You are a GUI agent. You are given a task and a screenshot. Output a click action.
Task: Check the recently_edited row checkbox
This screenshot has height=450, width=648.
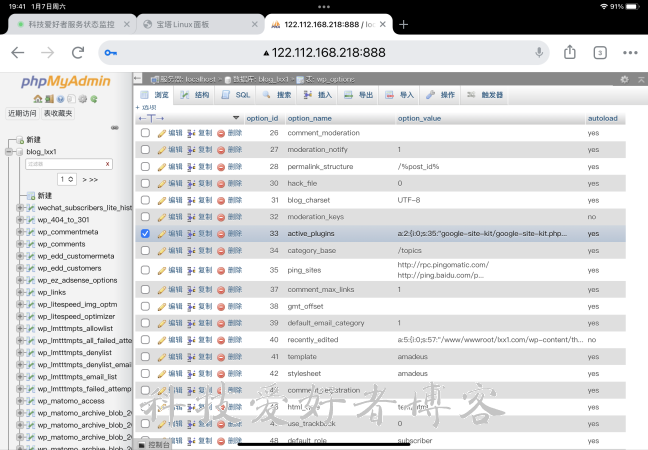coord(145,340)
